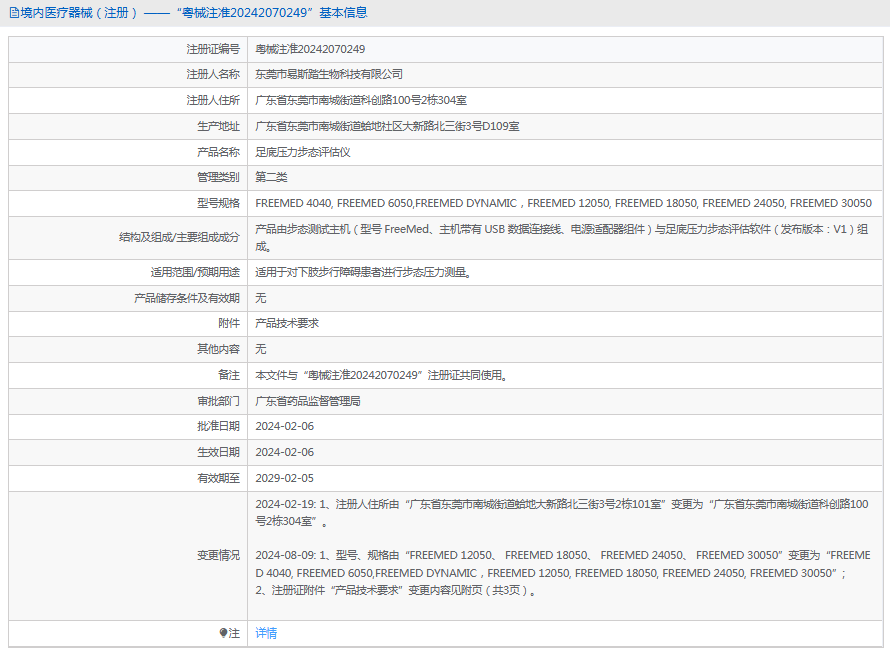The image size is (890, 651).
Task: Select line 注册证附件“产品技术要求”变更内容见附页
Action: coord(396,590)
